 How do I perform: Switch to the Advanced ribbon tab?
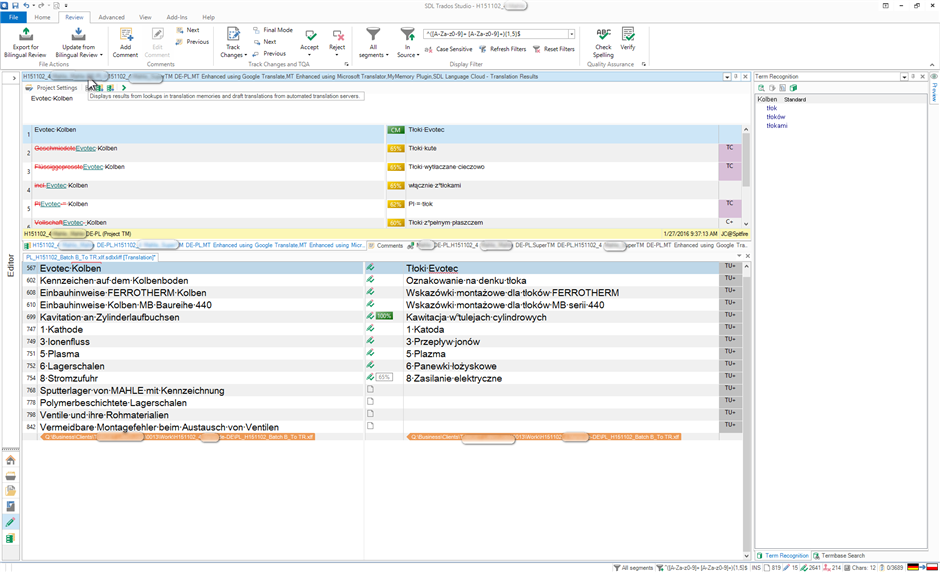point(112,17)
